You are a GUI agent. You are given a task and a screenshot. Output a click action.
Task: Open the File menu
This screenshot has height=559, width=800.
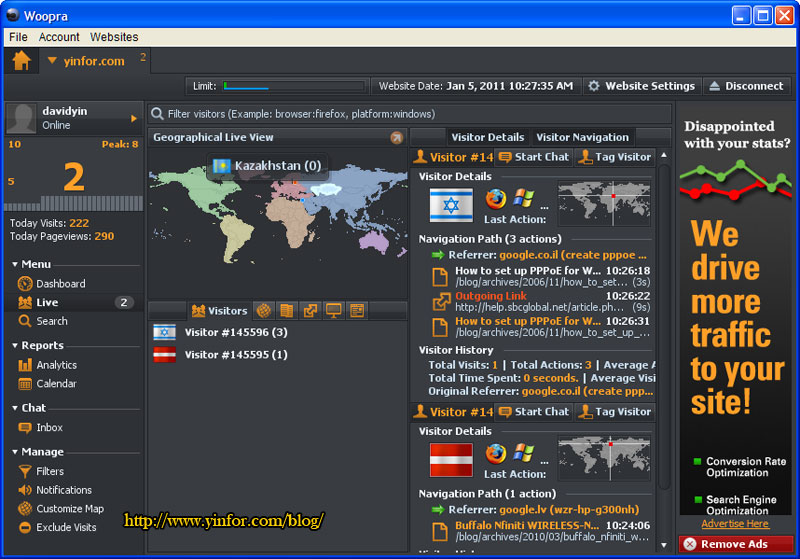click(x=18, y=37)
